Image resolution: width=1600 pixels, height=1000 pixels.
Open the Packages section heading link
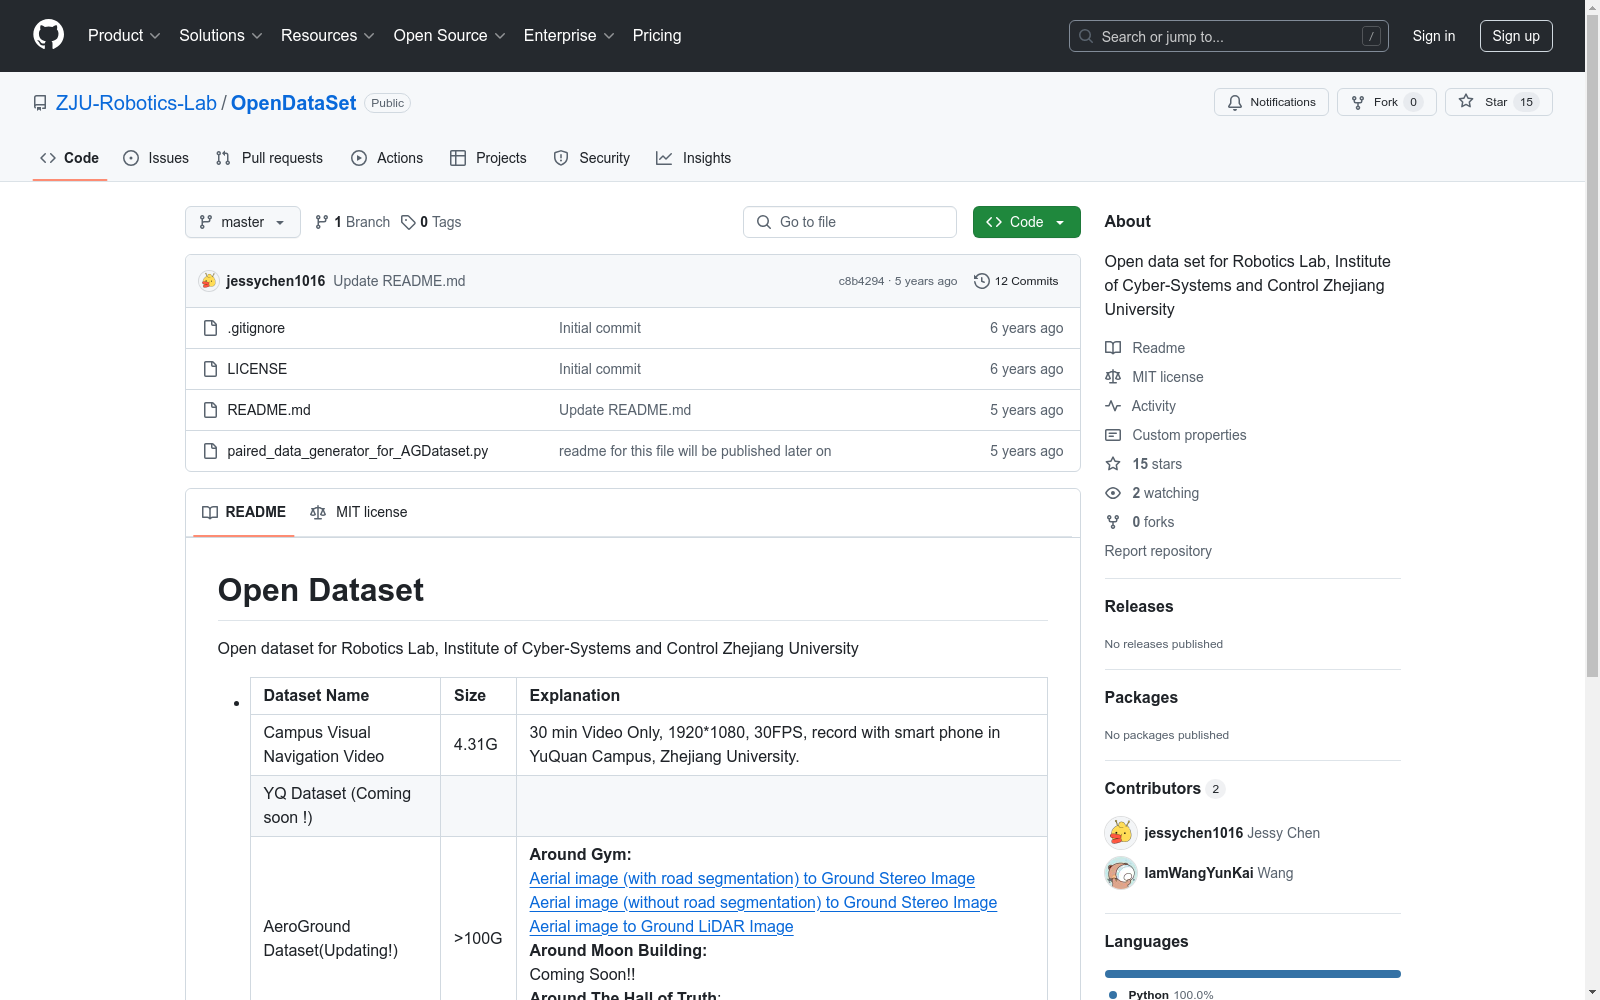tap(1141, 697)
